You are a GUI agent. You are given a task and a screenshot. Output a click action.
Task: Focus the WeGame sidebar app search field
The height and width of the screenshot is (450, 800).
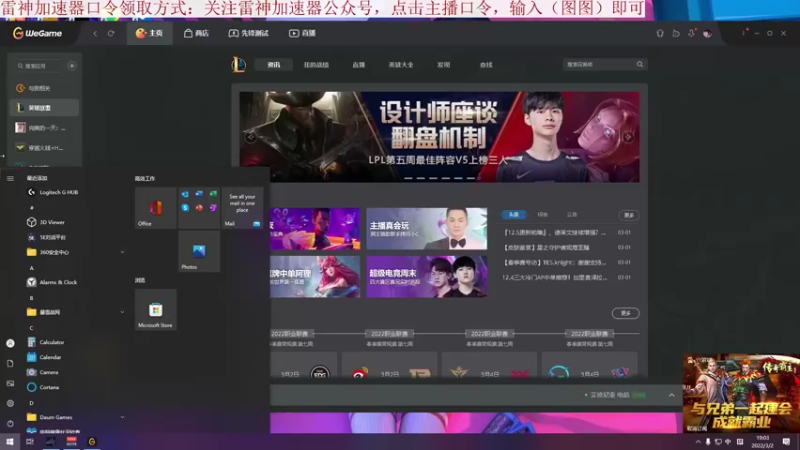coord(40,66)
